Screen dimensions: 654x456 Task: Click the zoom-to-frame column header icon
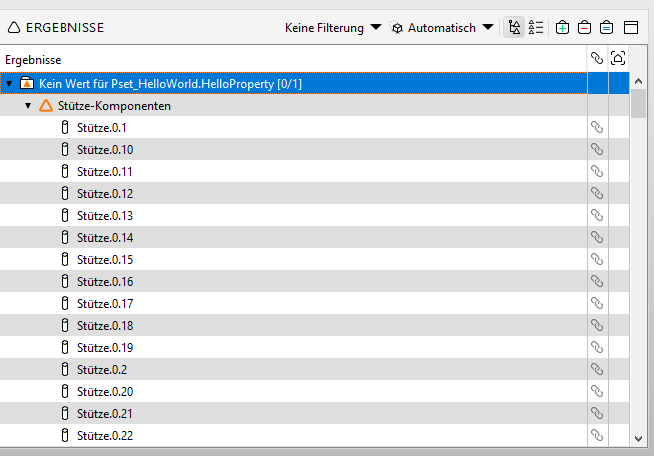(618, 58)
